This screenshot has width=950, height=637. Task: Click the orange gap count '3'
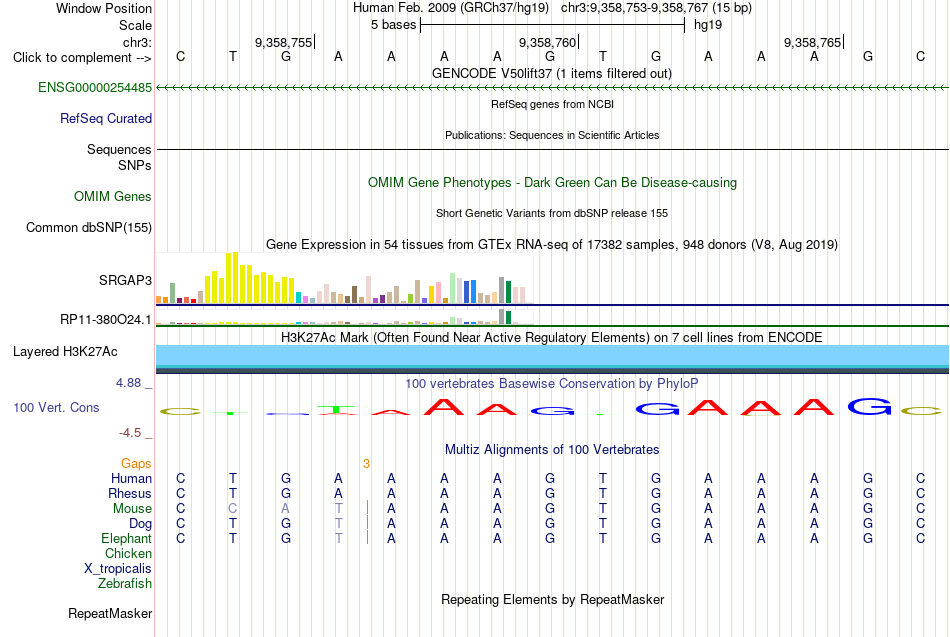367,464
